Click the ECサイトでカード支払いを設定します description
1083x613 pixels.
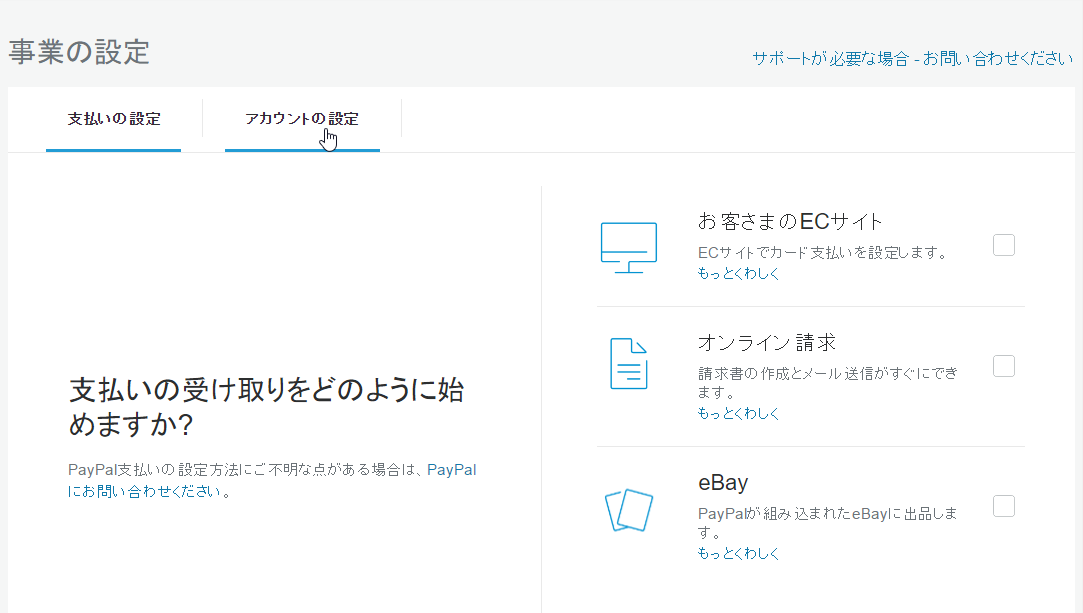(x=823, y=253)
